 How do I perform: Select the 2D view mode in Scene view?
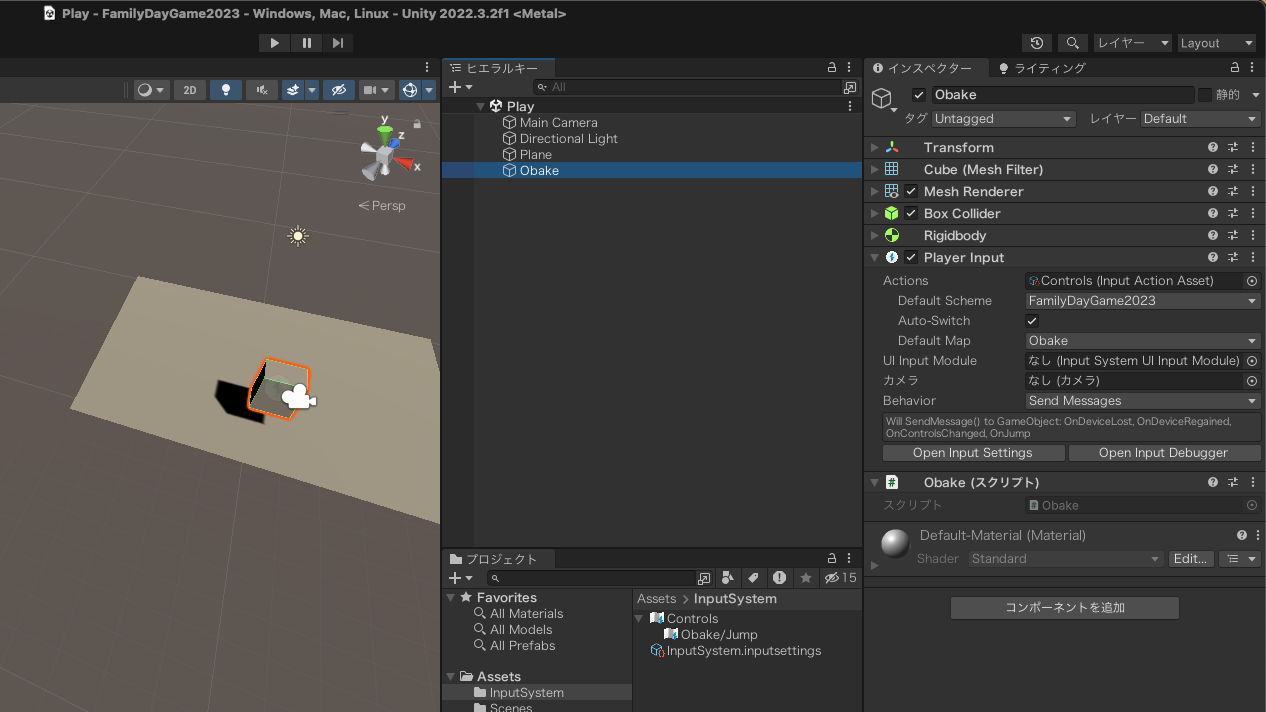tap(189, 90)
